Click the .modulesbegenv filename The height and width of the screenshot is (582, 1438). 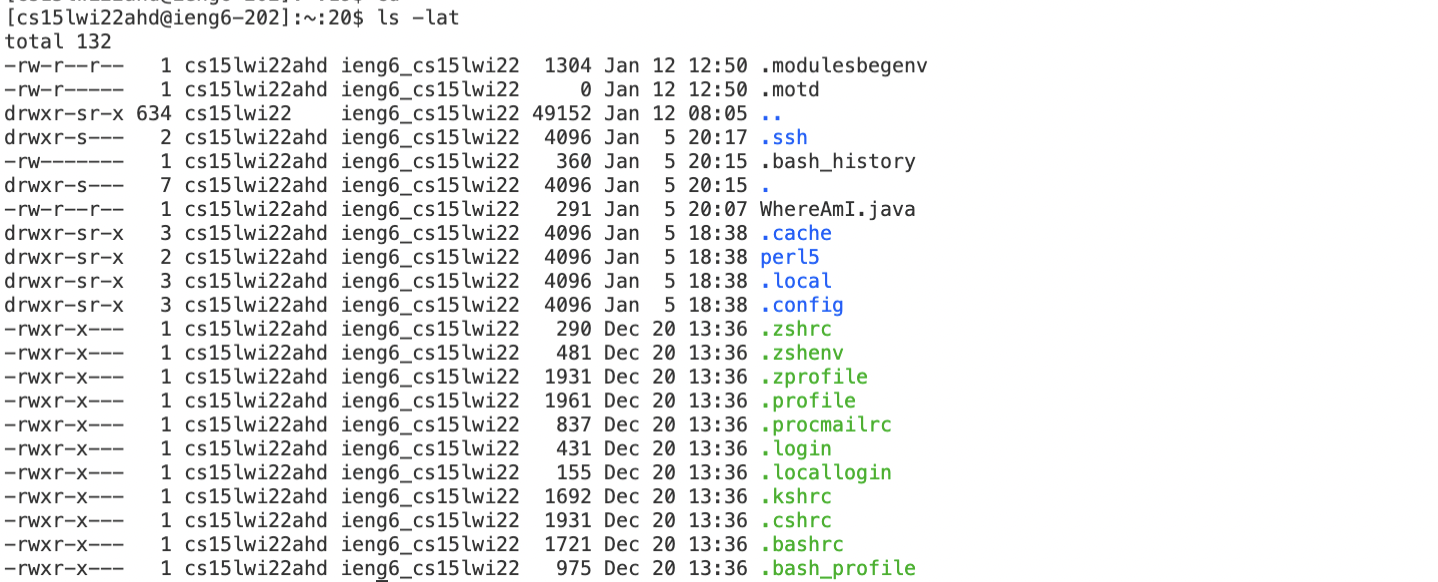844,66
